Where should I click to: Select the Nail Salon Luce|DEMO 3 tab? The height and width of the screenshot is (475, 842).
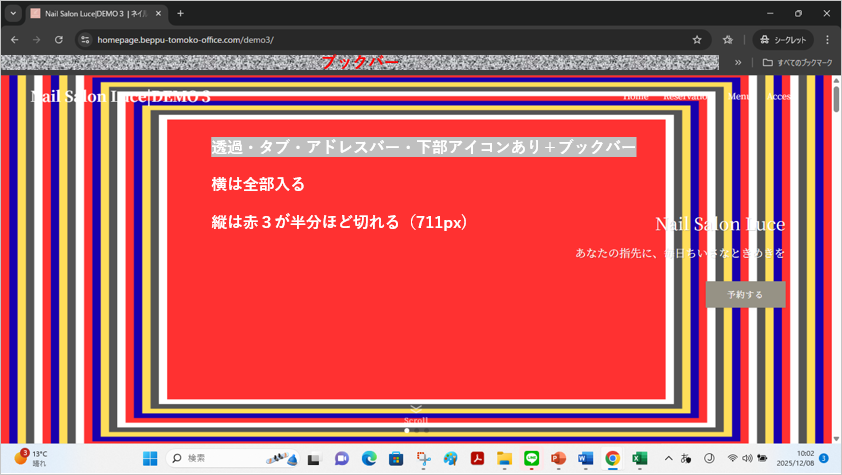click(97, 13)
